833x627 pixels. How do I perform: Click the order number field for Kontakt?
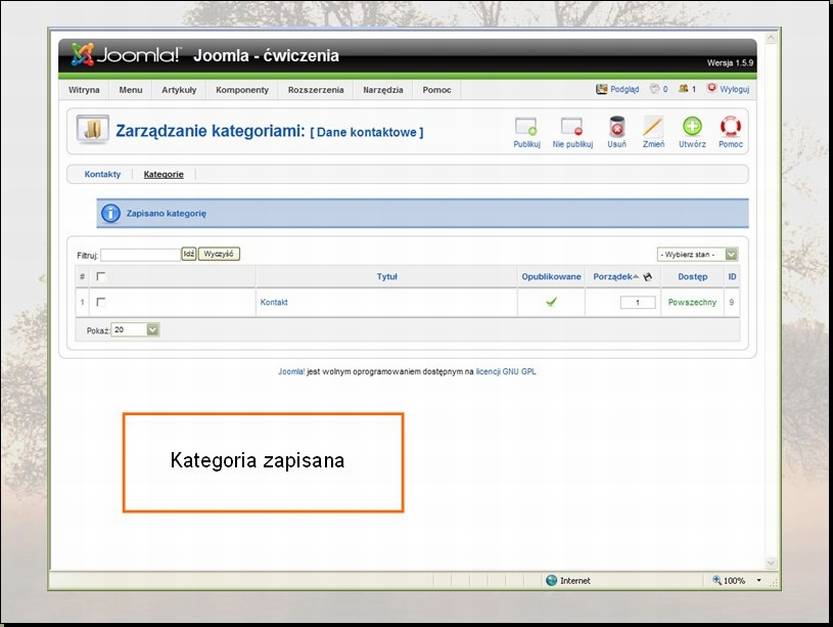tap(638, 302)
